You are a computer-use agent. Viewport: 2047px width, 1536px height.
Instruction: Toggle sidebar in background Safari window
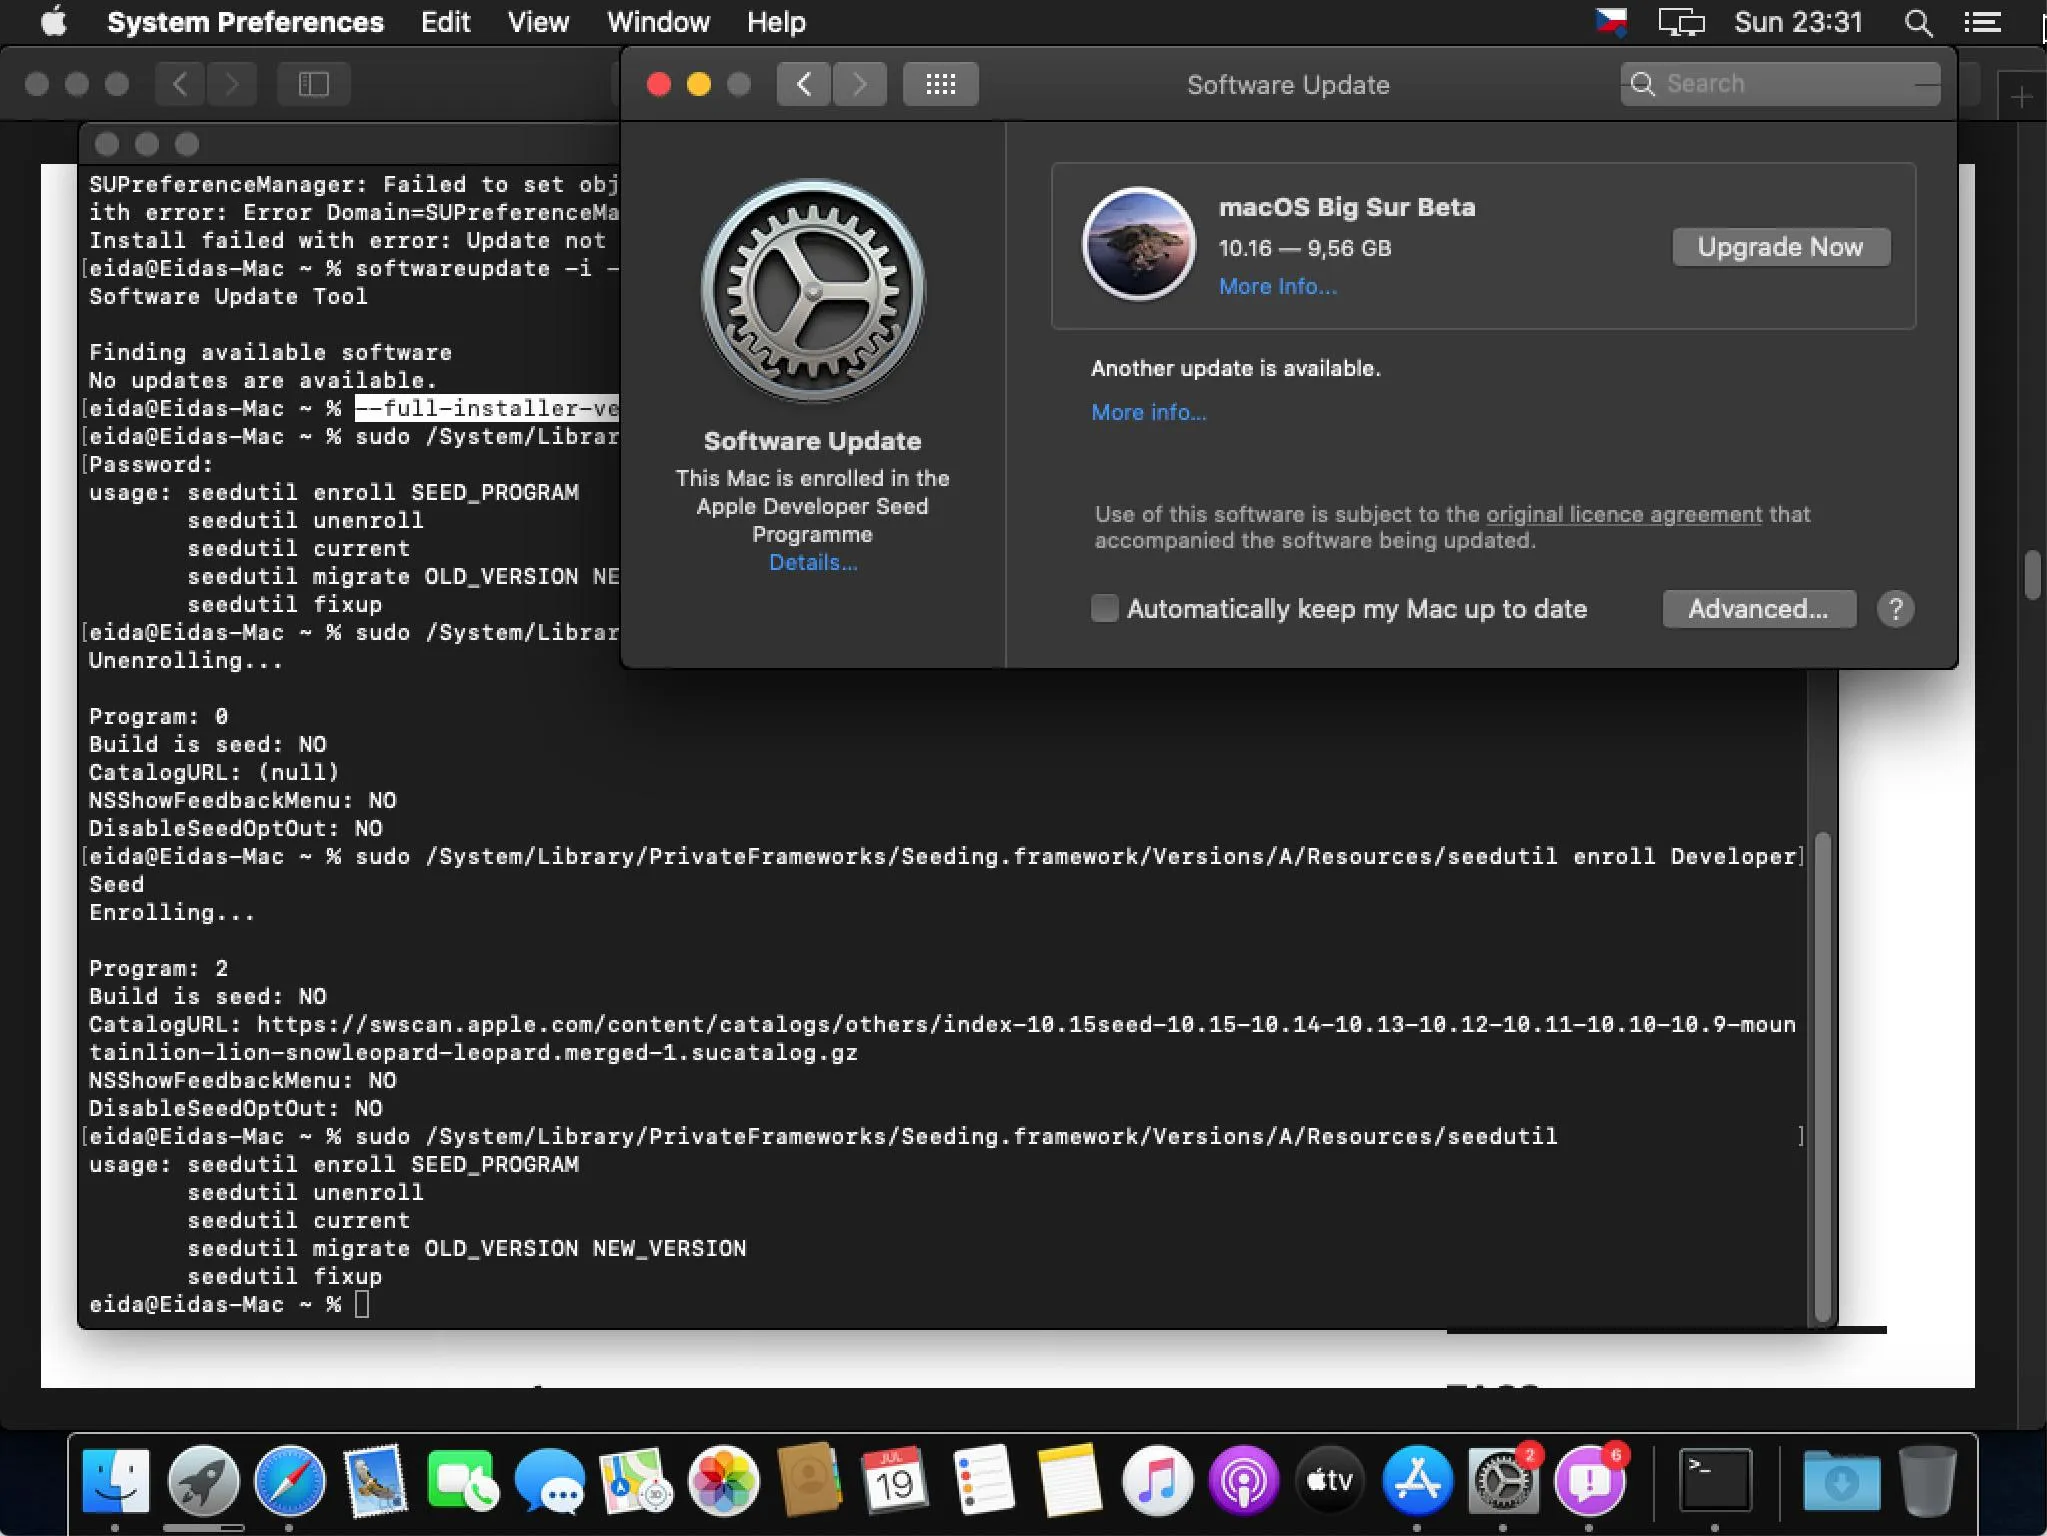313,84
